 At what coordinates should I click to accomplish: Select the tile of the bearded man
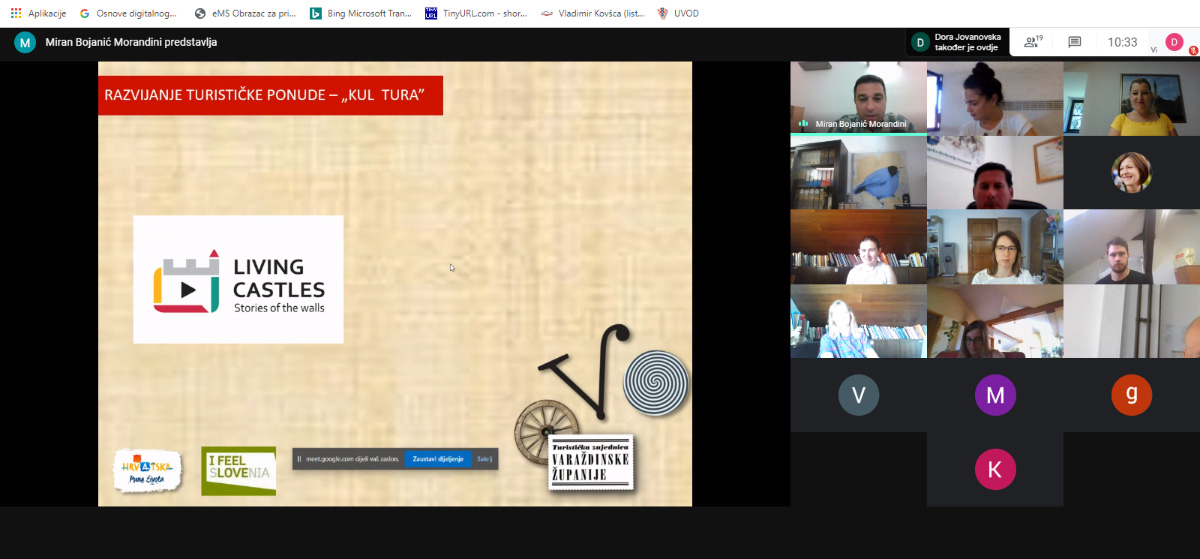tap(1131, 246)
